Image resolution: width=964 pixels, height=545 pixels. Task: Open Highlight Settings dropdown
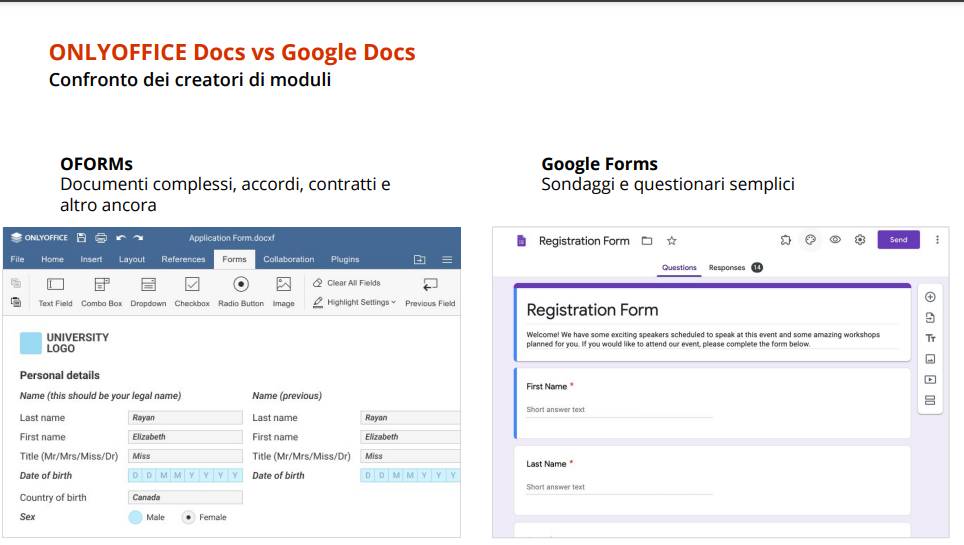click(x=354, y=302)
